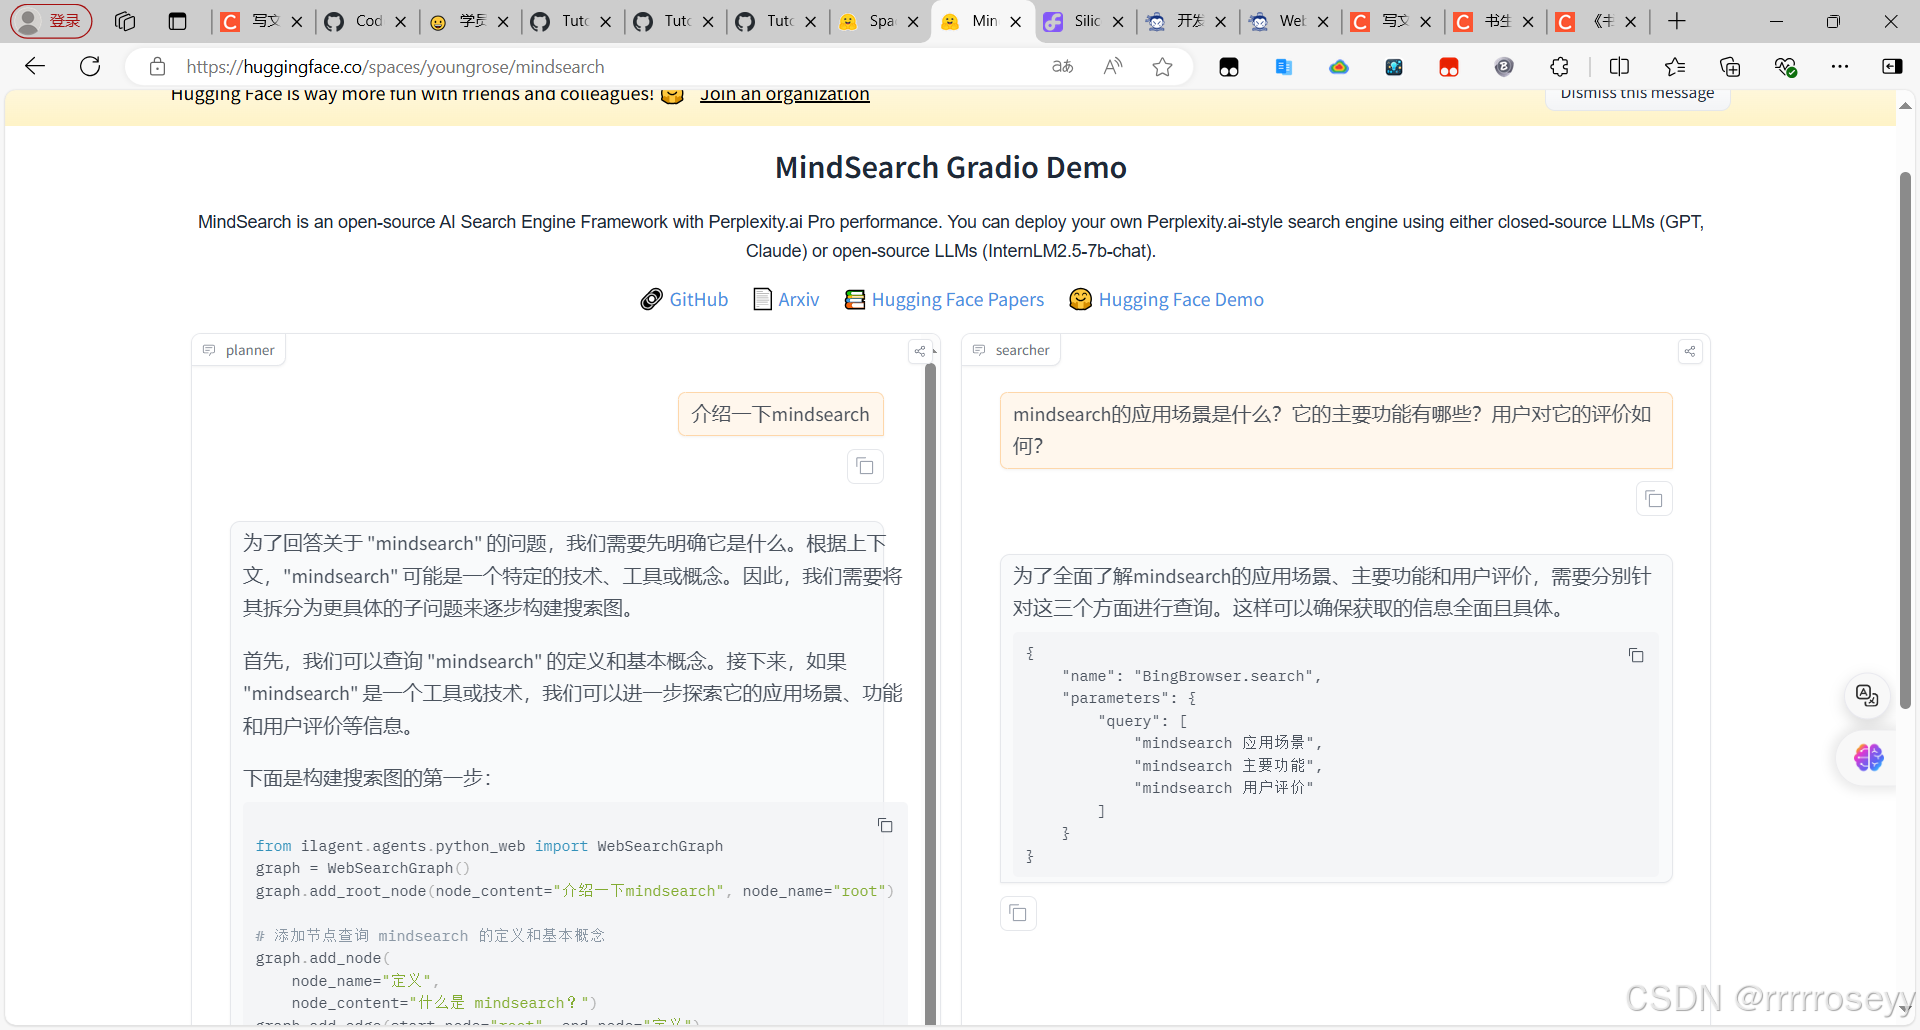Select the planner panel tab
Image resolution: width=1920 pixels, height=1030 pixels.
(238, 350)
